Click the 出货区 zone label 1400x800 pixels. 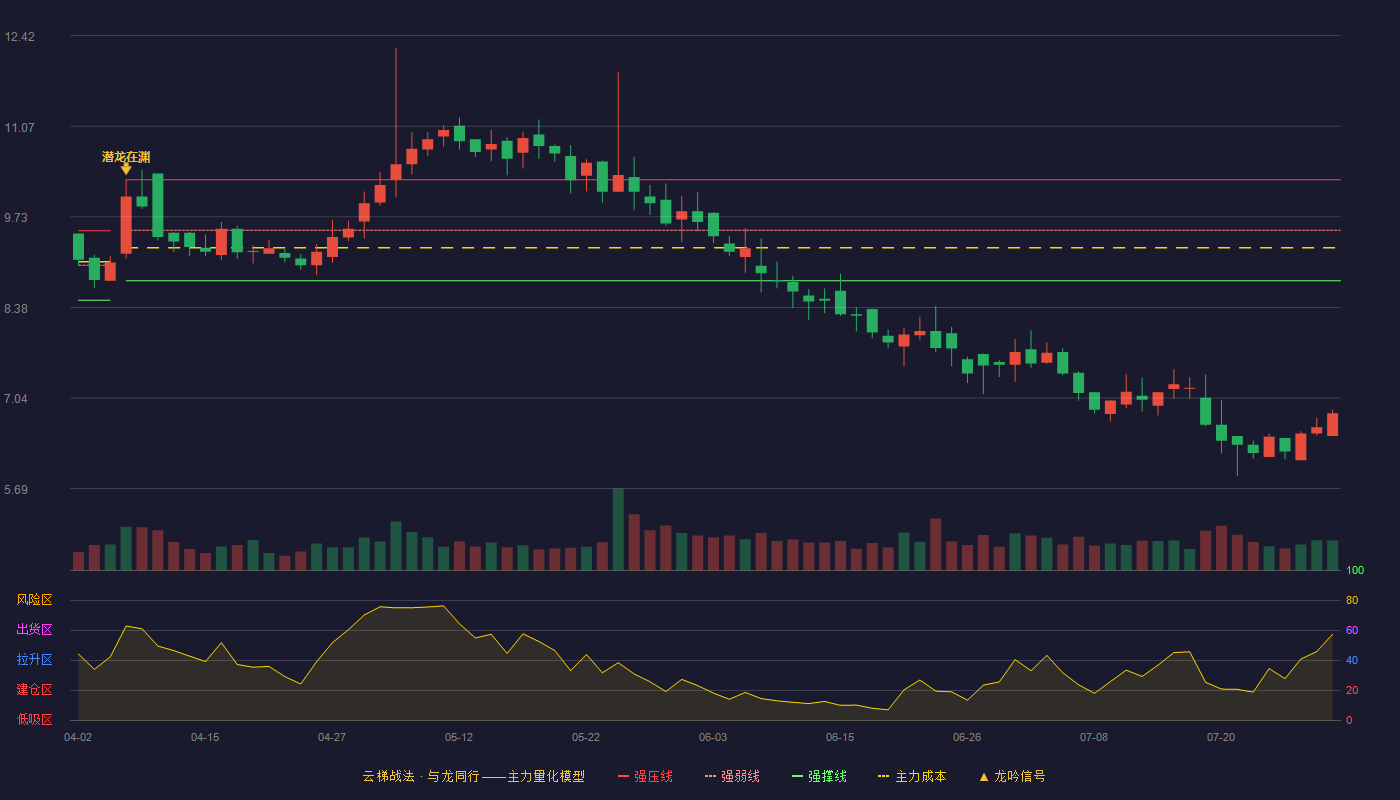[34, 630]
